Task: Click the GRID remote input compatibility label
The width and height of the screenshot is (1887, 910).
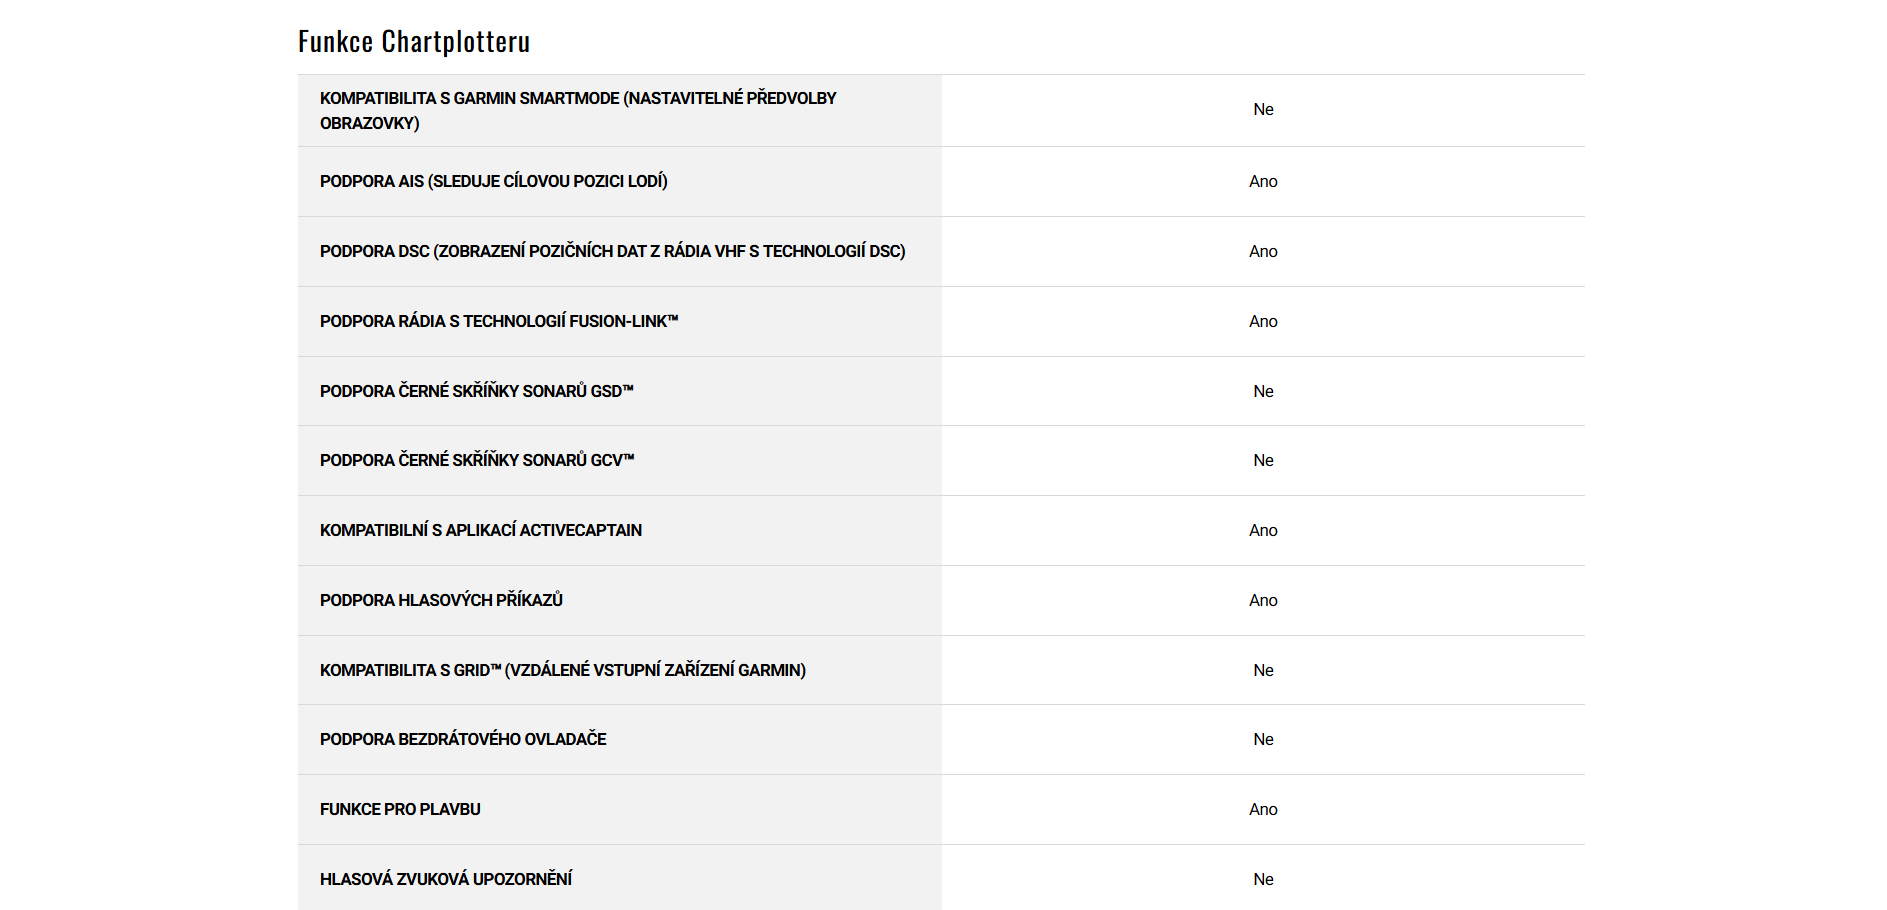Action: click(x=562, y=670)
